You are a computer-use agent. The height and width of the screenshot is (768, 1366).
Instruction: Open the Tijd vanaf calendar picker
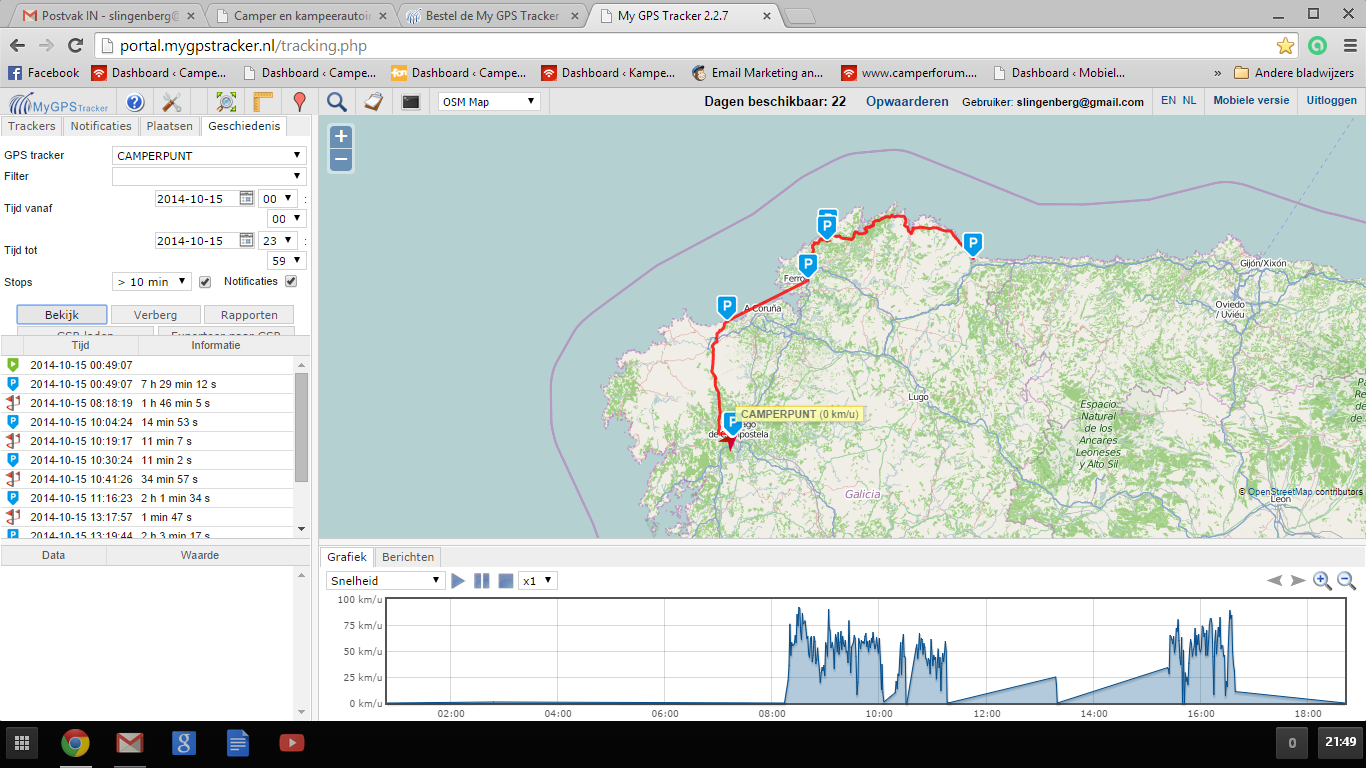tap(246, 198)
